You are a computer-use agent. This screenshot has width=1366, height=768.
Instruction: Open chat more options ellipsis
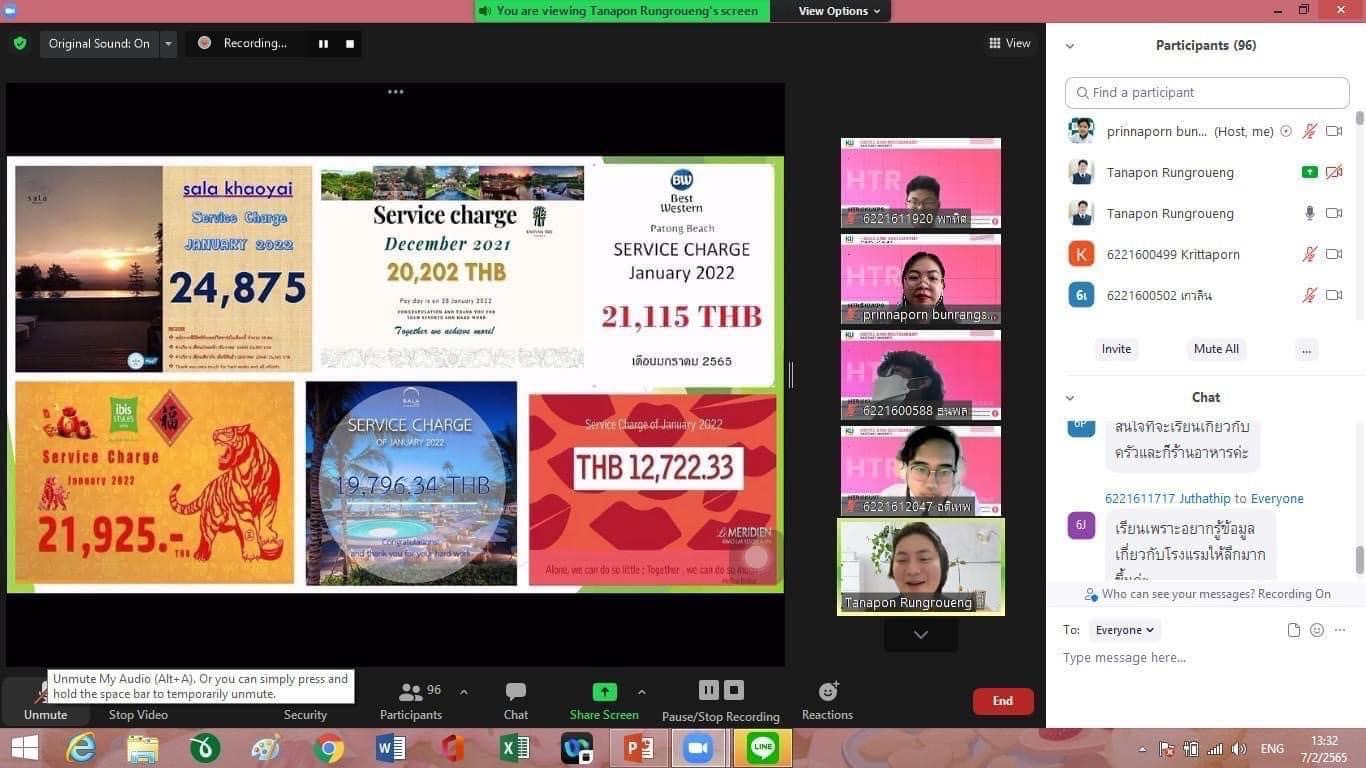[1340, 630]
